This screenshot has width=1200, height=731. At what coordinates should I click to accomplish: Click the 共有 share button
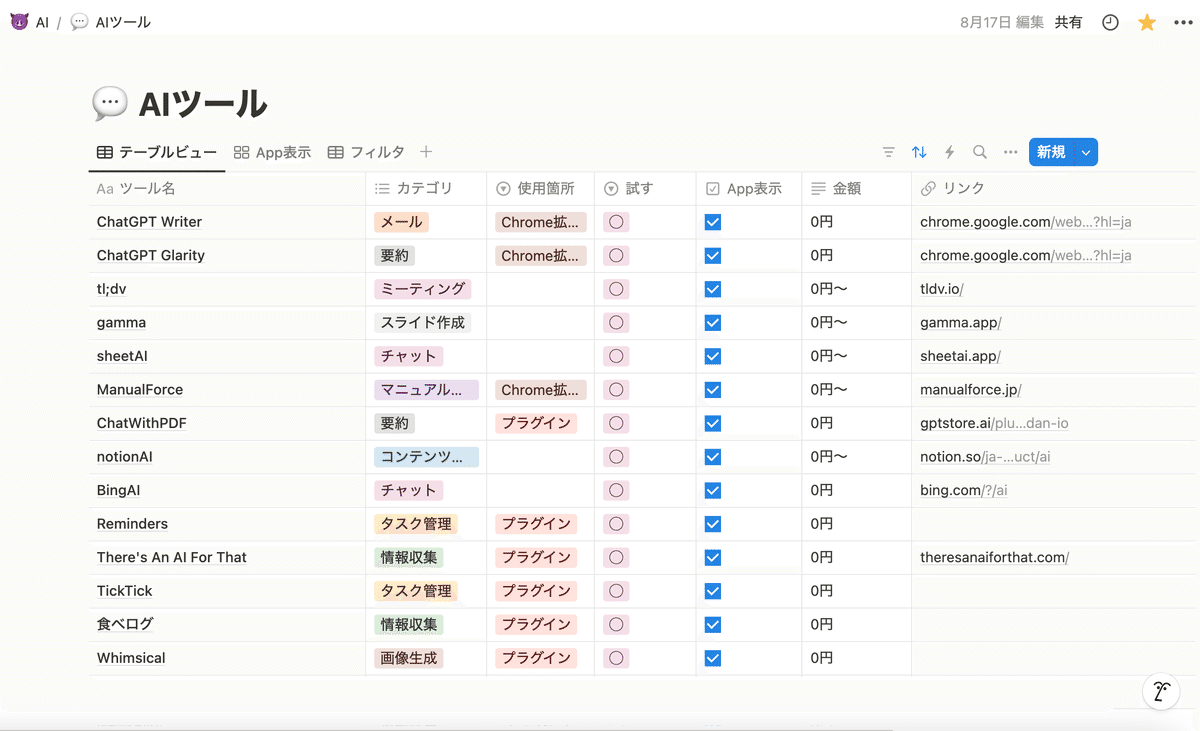(1068, 22)
